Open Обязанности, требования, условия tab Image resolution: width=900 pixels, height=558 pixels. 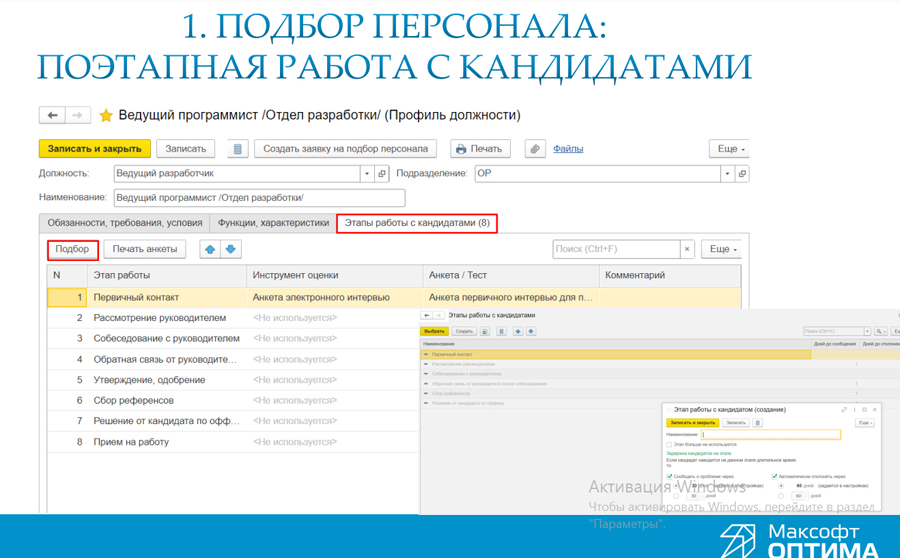(125, 223)
